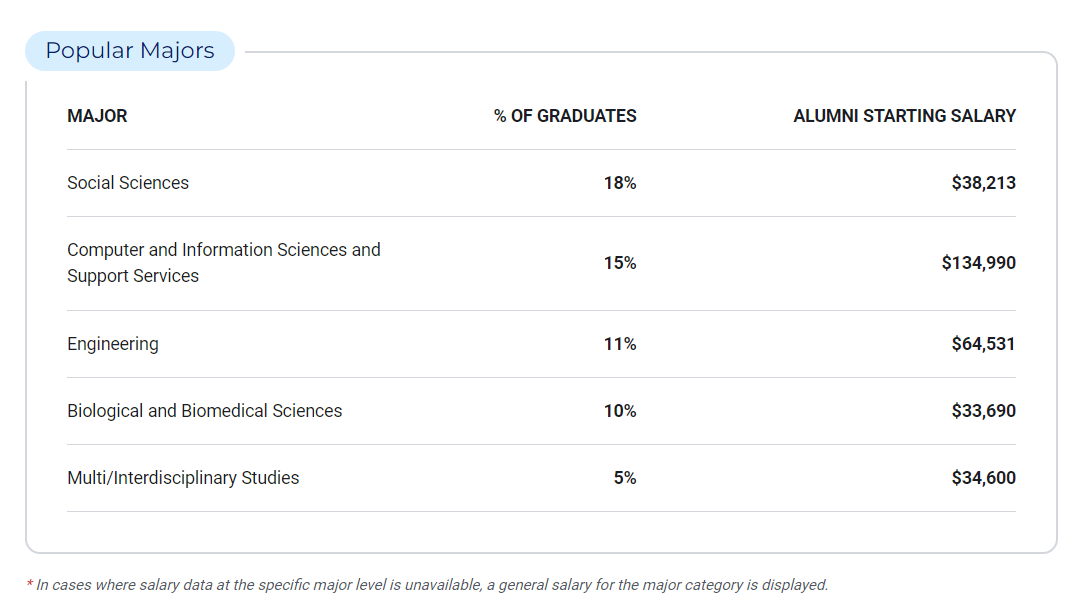
Task: Select the Social Sciences major
Action: click(x=128, y=183)
